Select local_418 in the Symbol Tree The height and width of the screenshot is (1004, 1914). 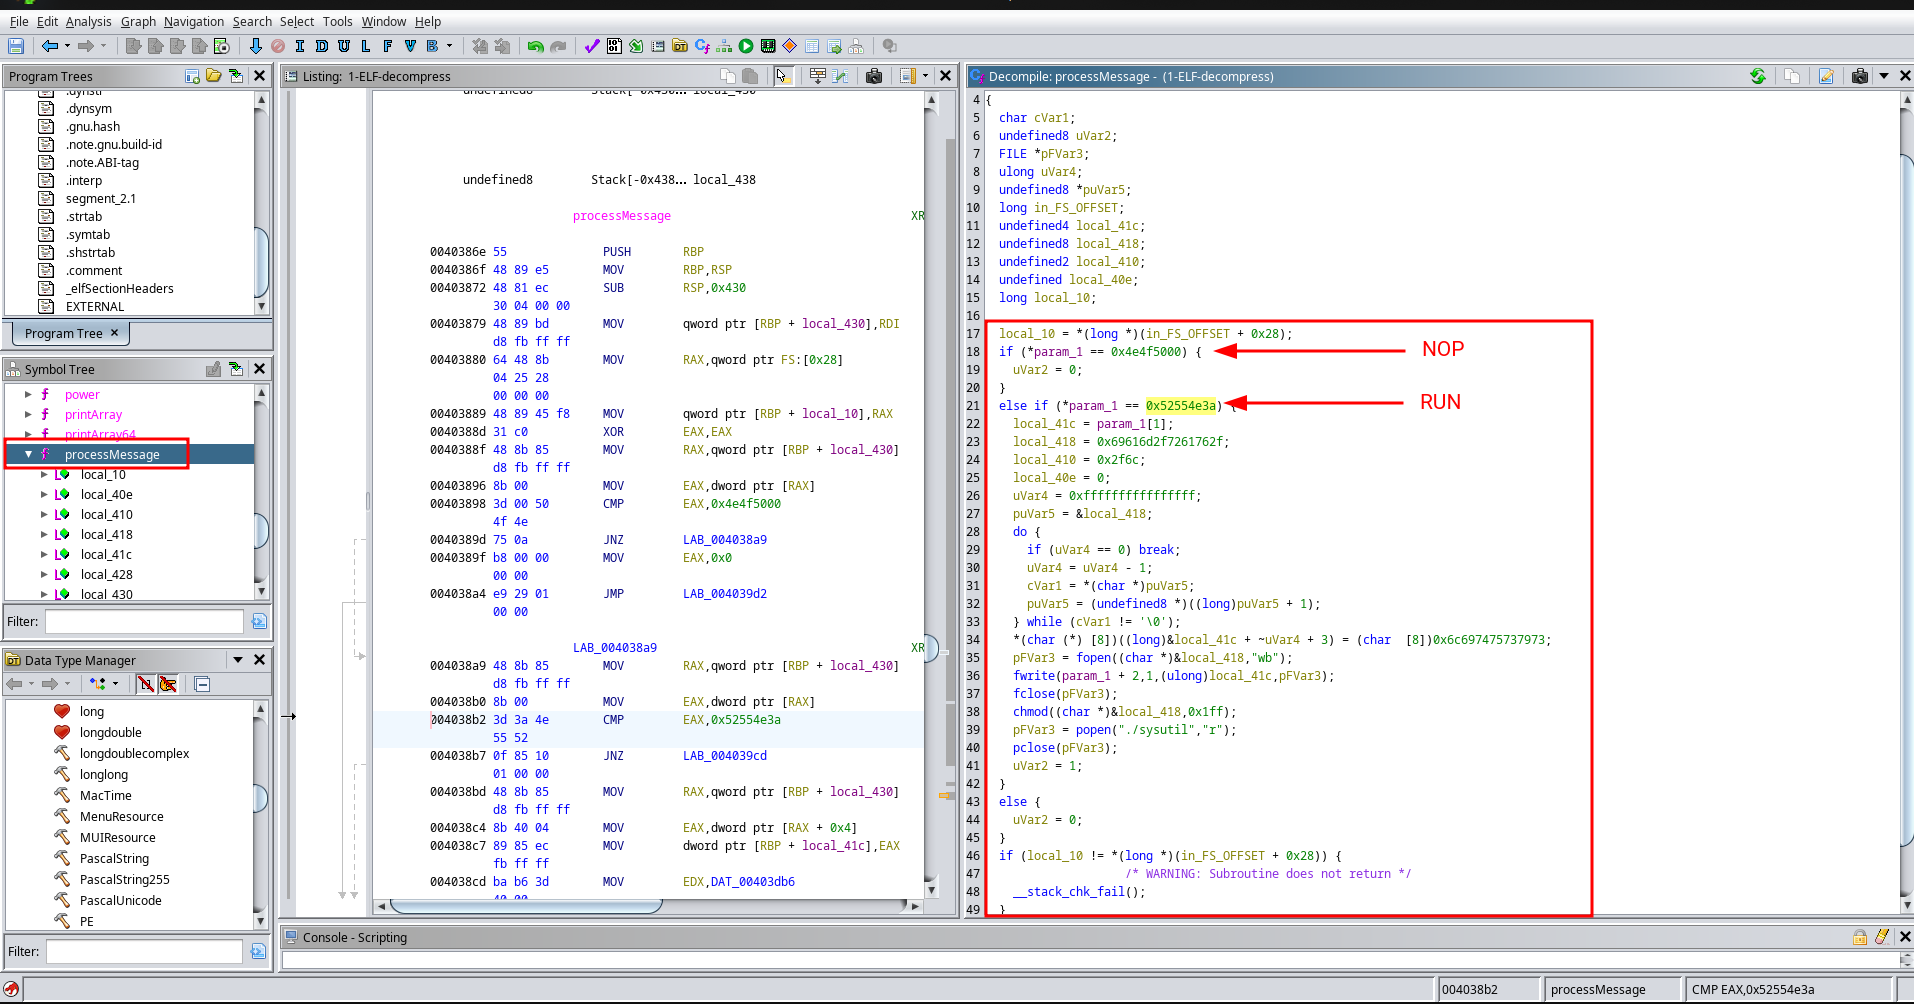click(106, 534)
